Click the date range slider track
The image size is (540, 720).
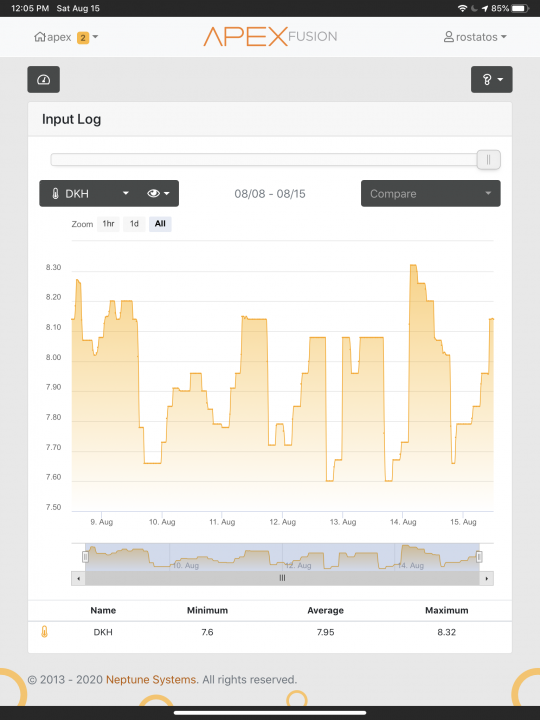click(264, 159)
